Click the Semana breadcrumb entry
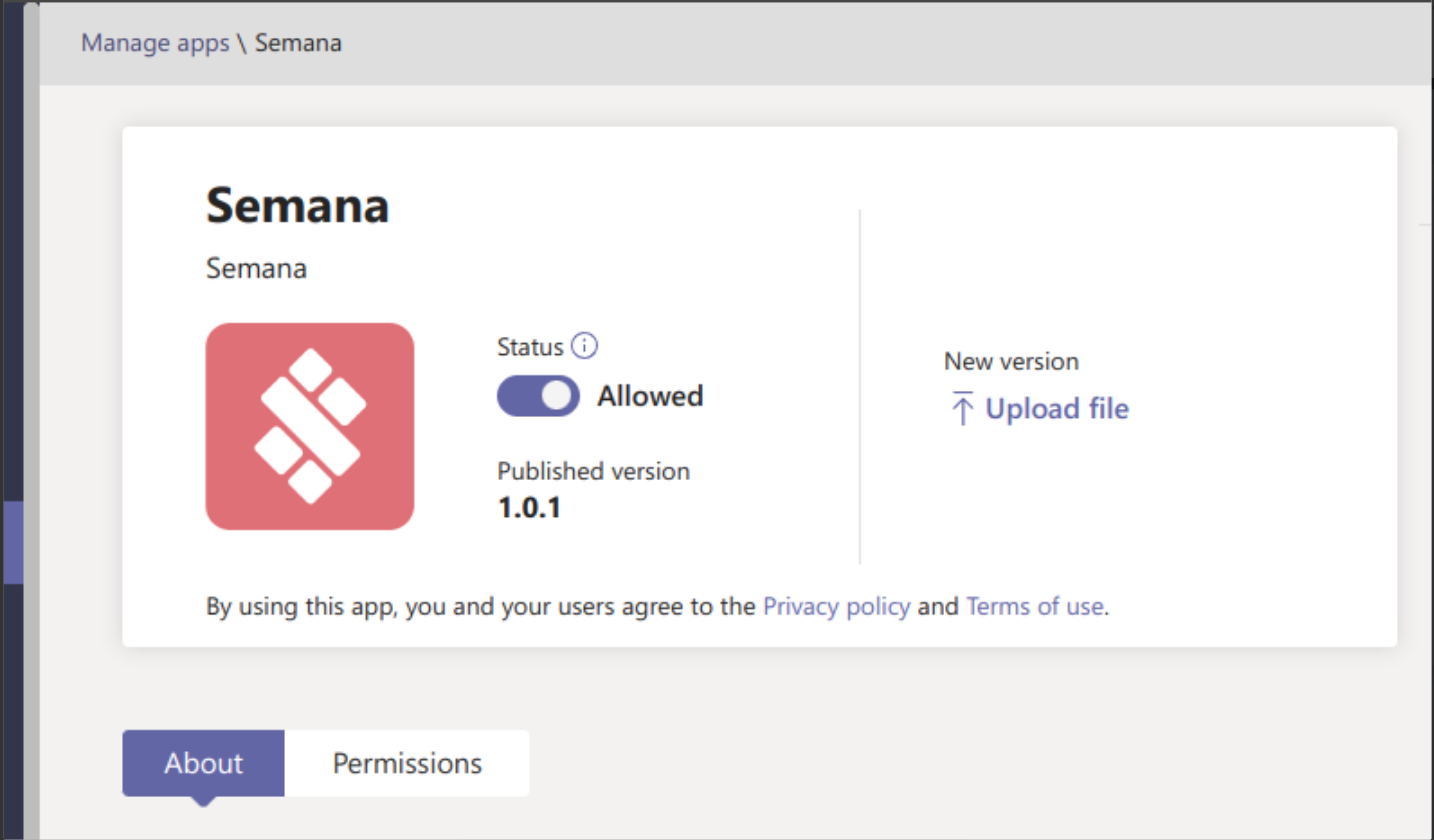This screenshot has height=840, width=1434. tap(298, 44)
